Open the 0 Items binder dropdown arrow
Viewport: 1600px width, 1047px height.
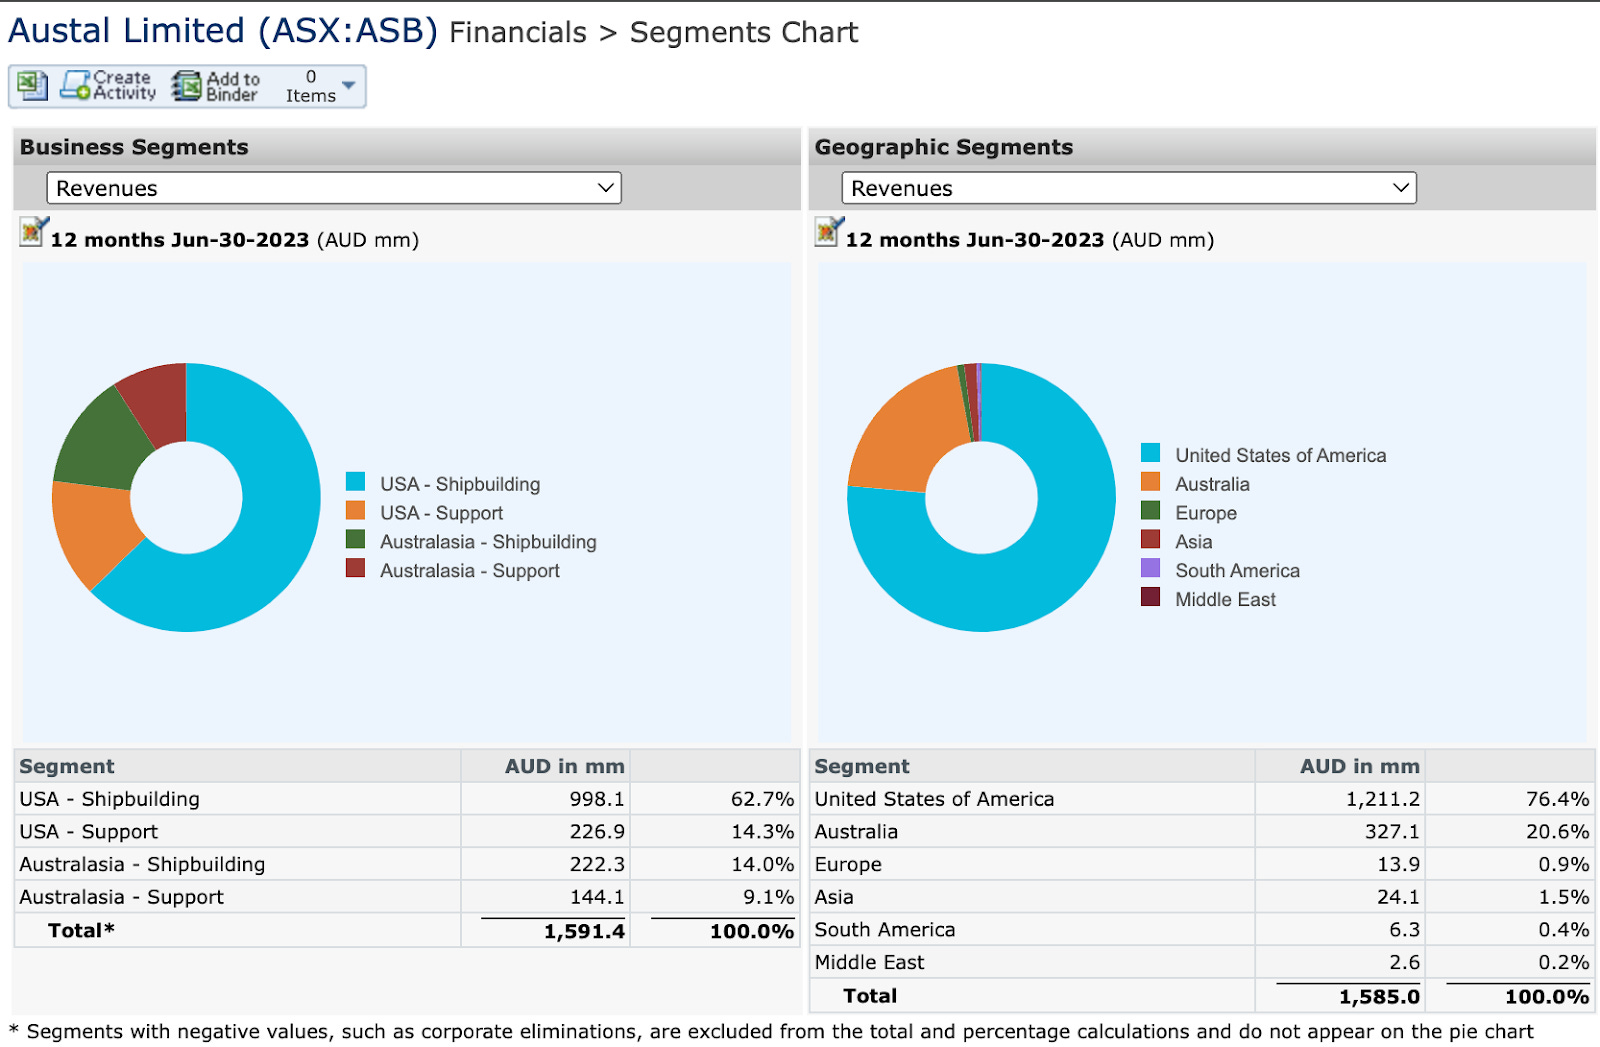tap(349, 85)
